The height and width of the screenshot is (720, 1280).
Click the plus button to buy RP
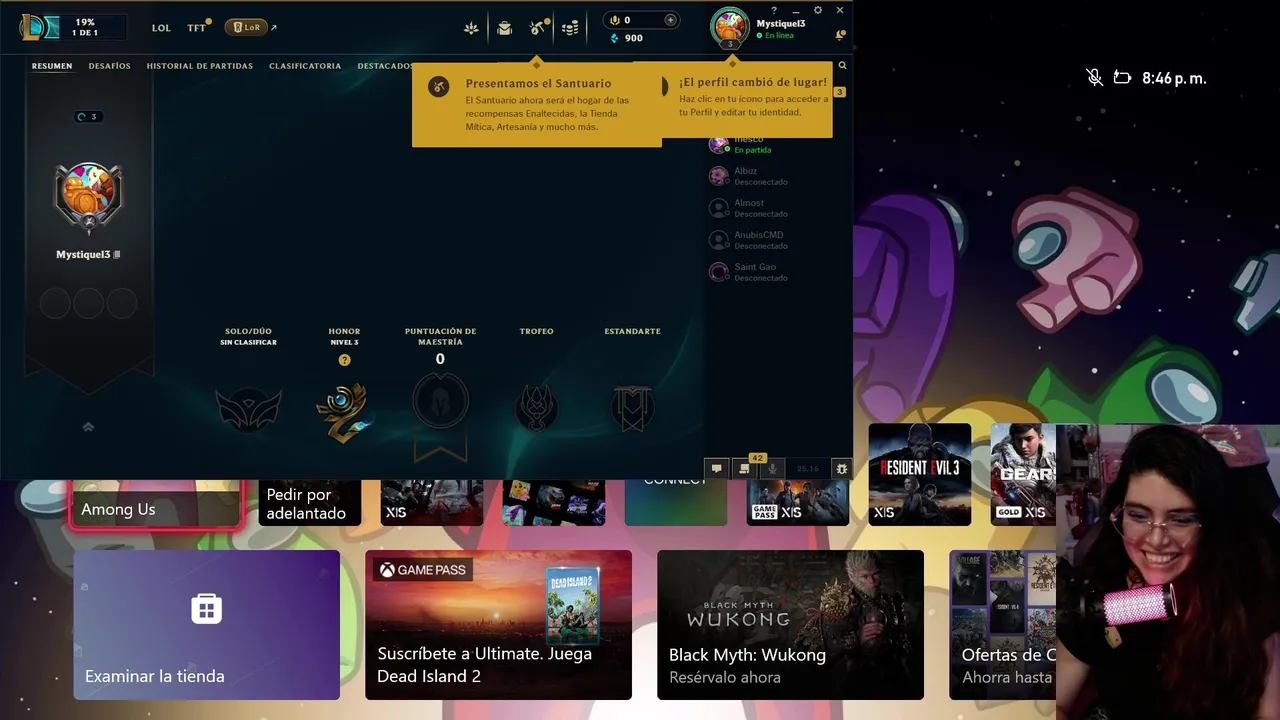tap(670, 20)
